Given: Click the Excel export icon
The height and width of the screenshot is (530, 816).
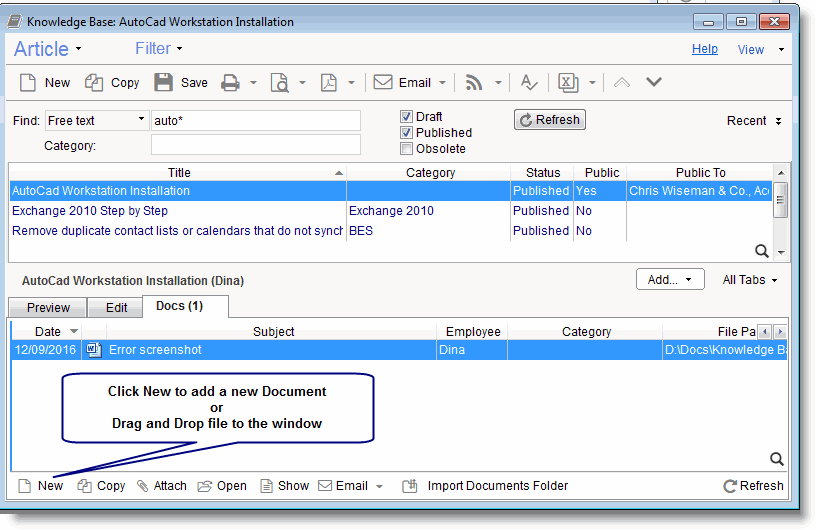Looking at the screenshot, I should 567,83.
